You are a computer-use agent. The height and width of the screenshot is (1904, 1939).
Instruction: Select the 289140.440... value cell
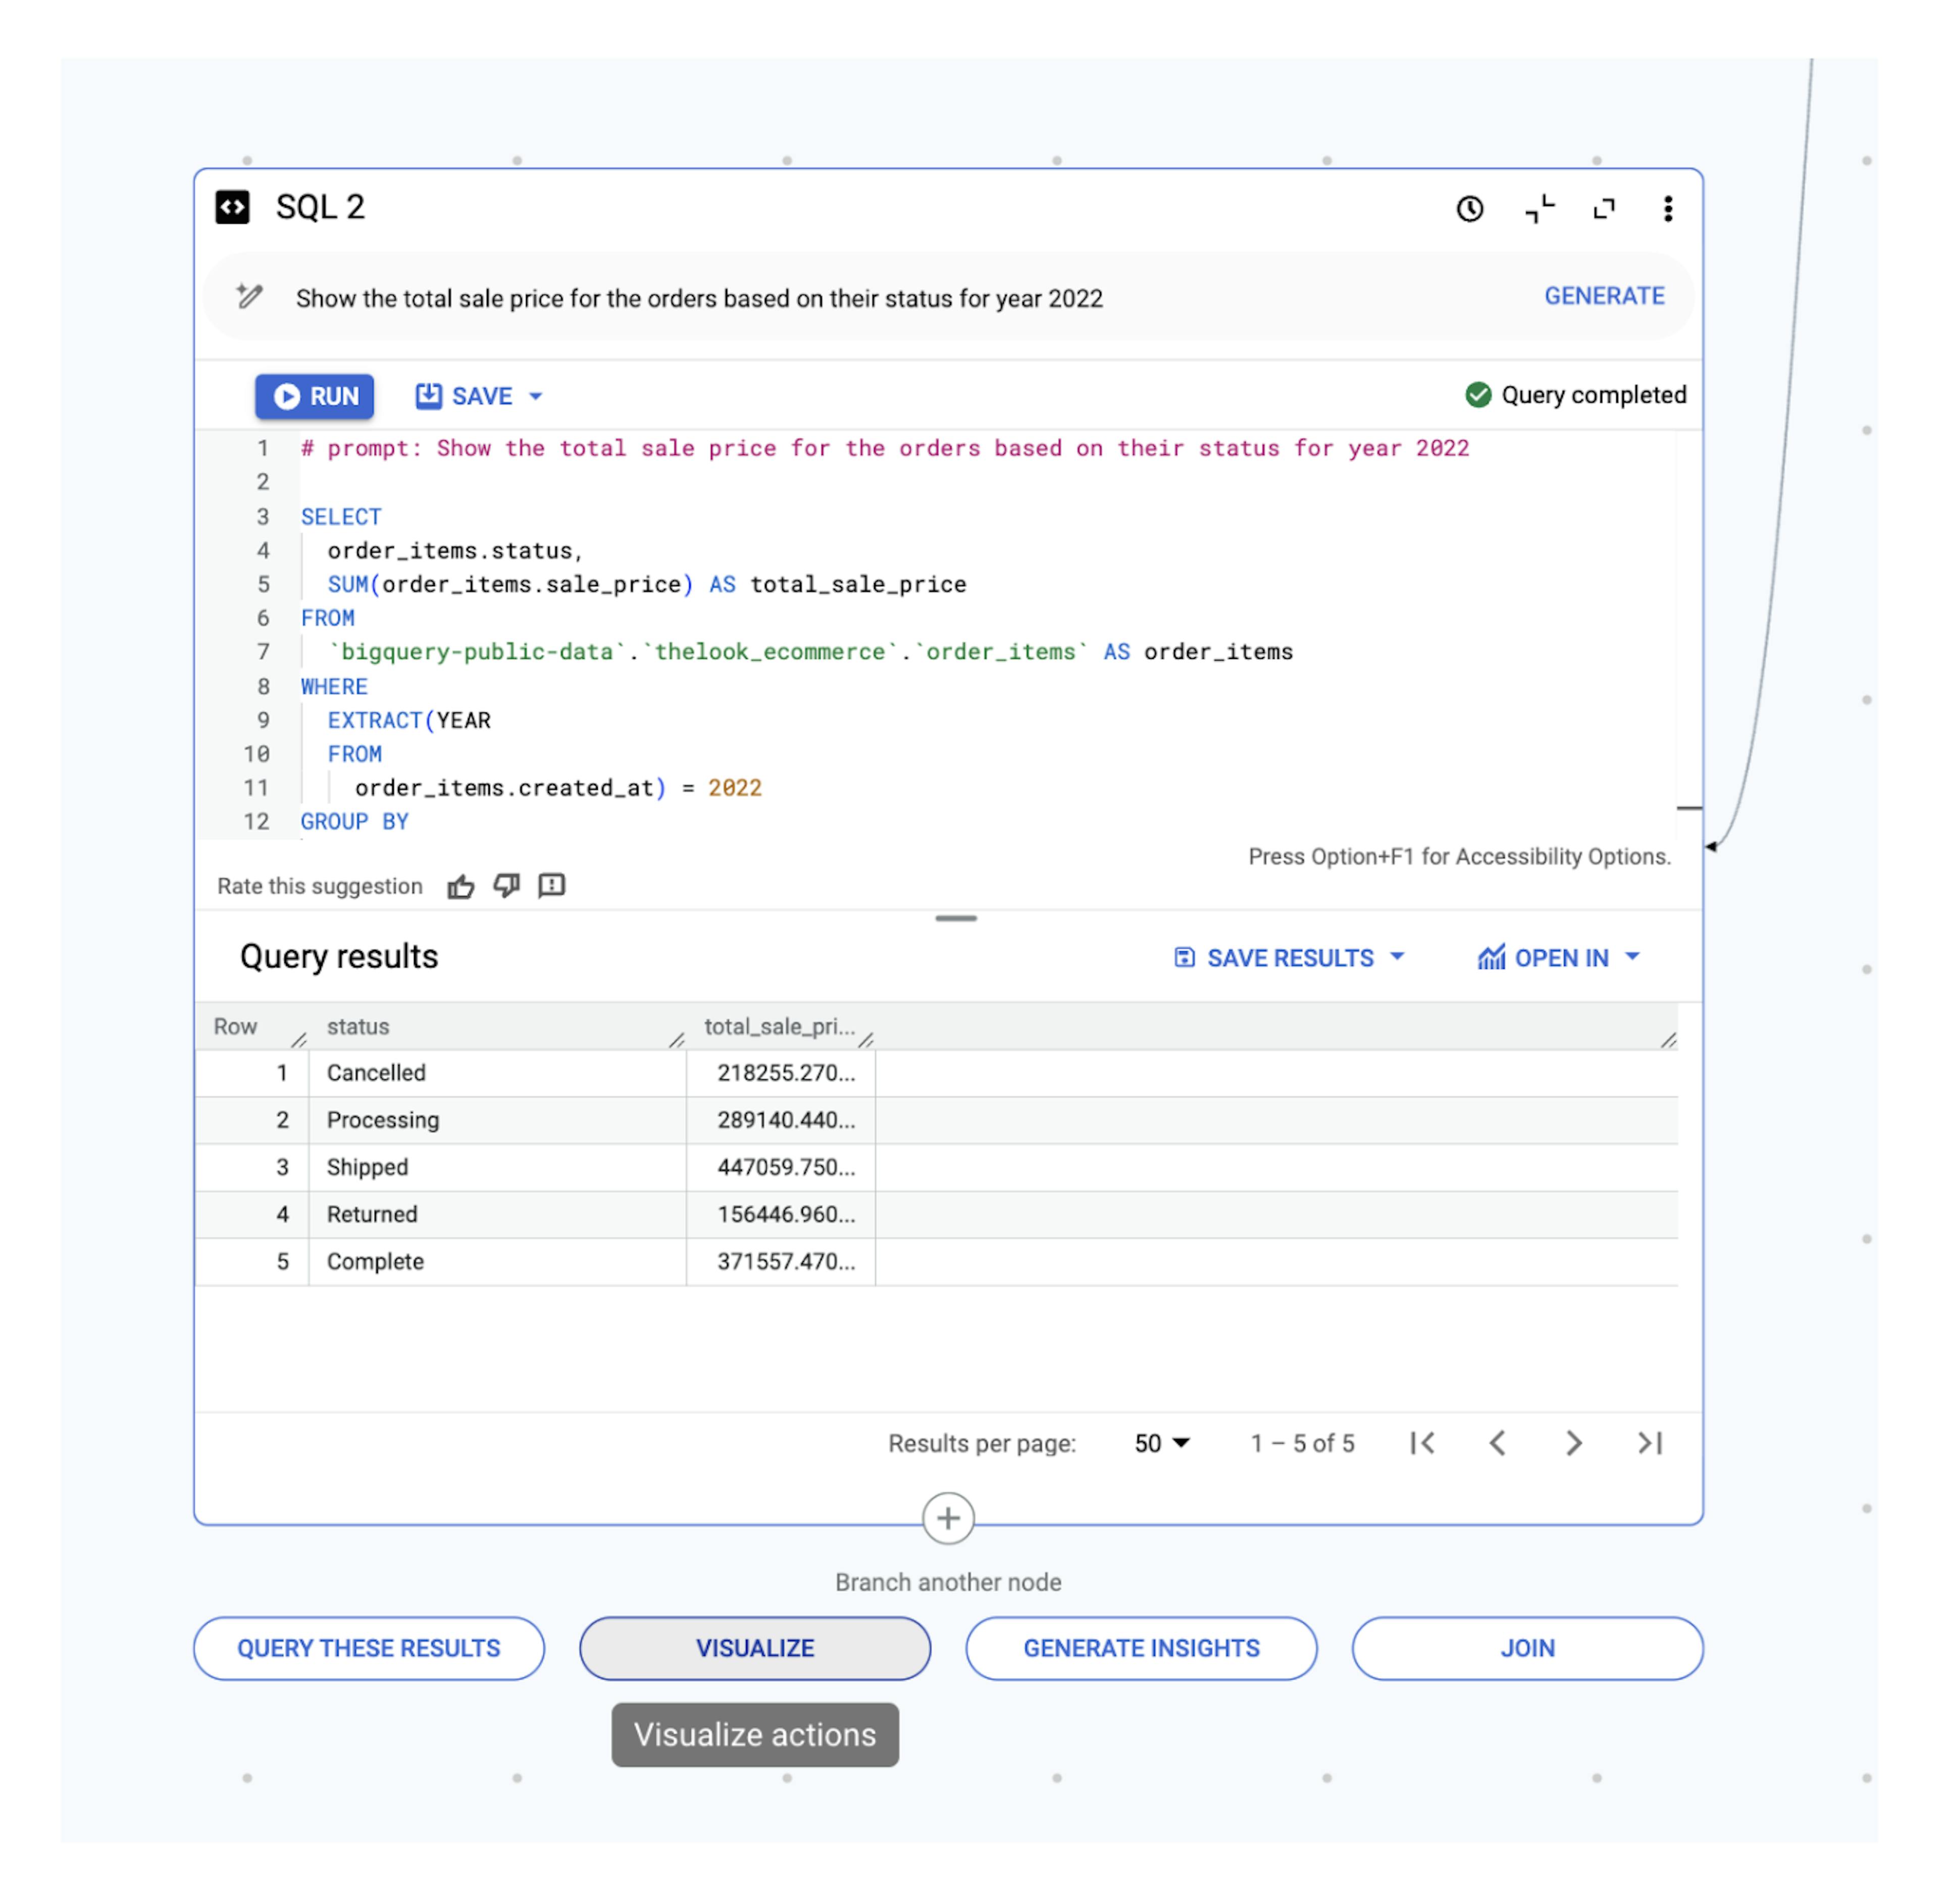tap(781, 1120)
